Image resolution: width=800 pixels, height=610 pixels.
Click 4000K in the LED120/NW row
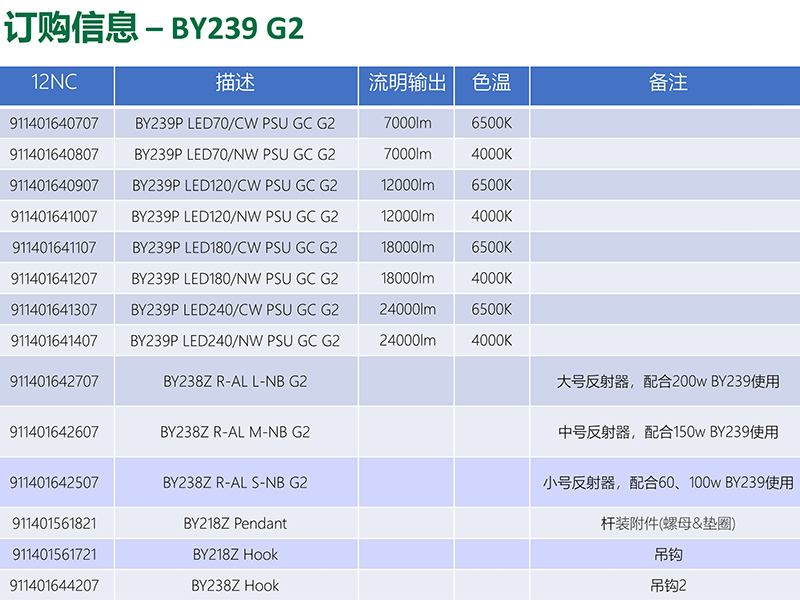point(491,217)
